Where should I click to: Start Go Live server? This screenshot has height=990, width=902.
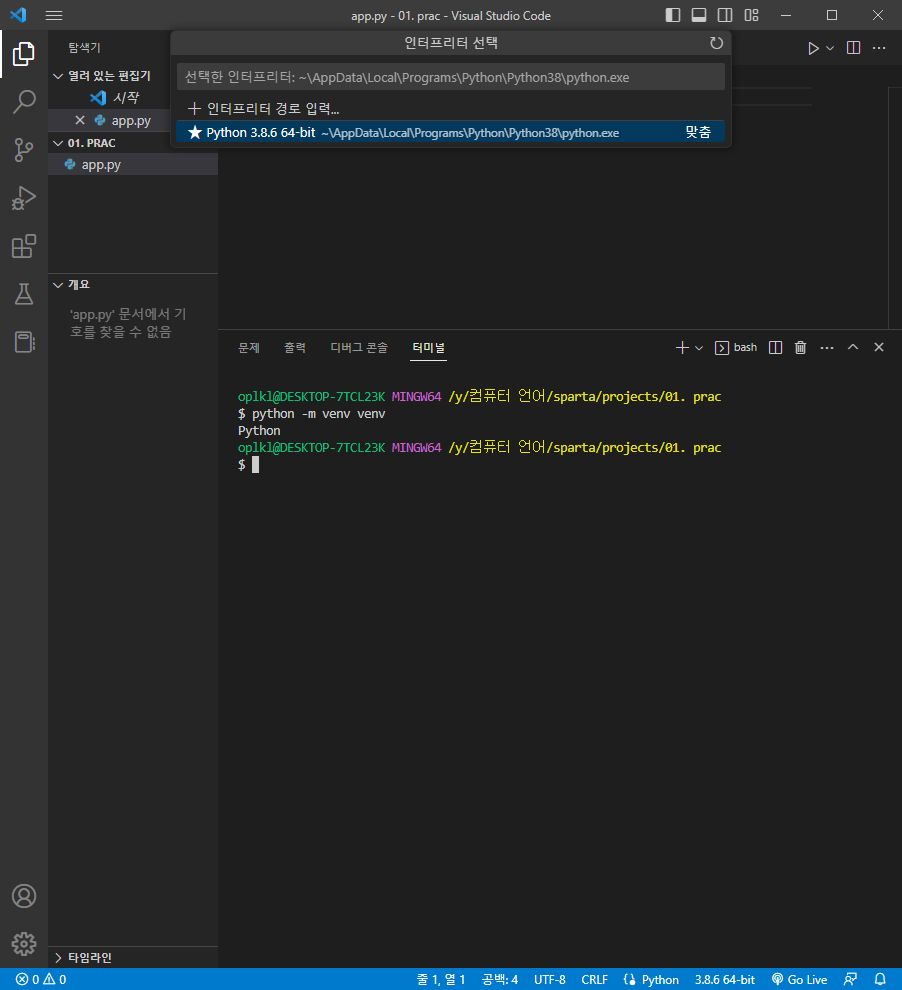(x=799, y=979)
